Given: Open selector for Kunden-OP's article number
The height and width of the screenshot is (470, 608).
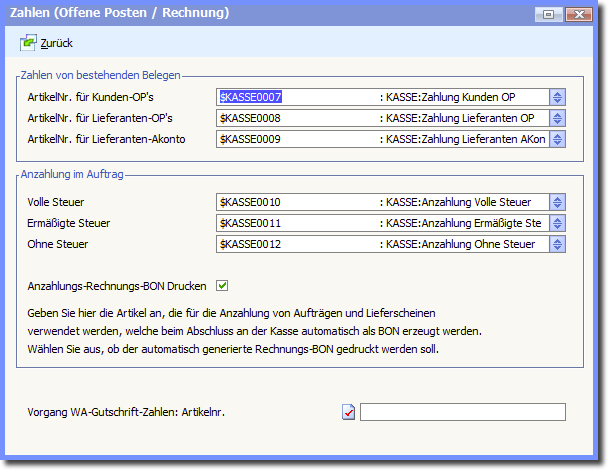Looking at the screenshot, I should 558,97.
